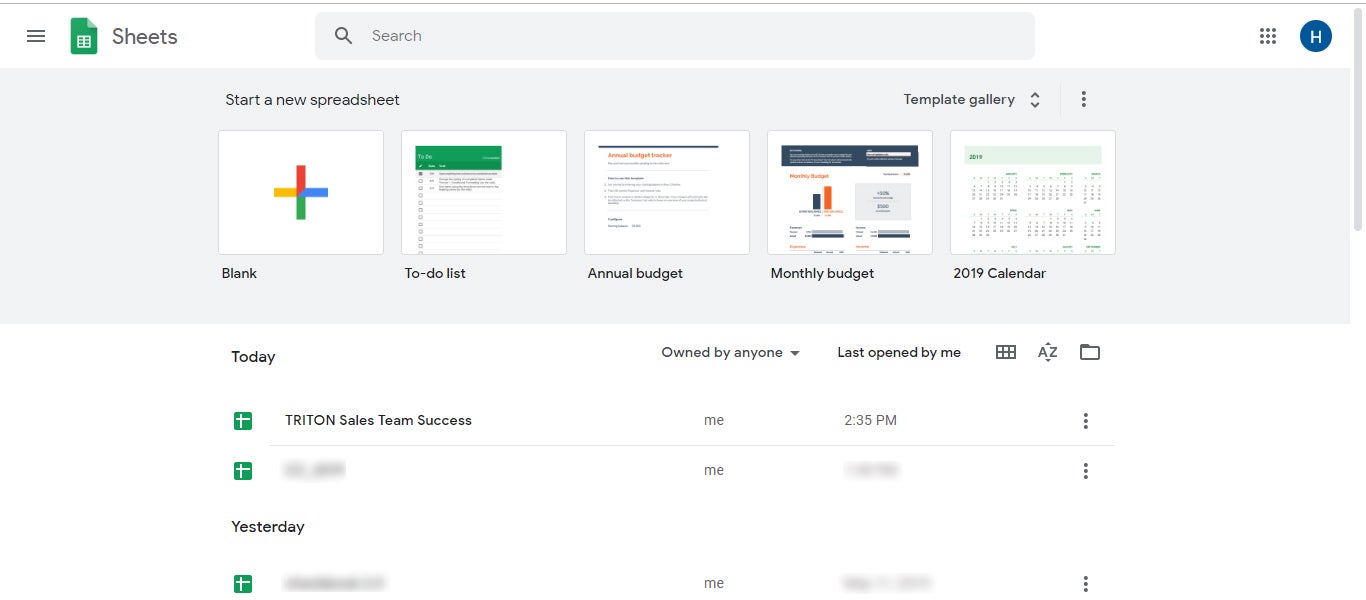Open the template section more options menu
This screenshot has width=1366, height=600.
tap(1084, 99)
